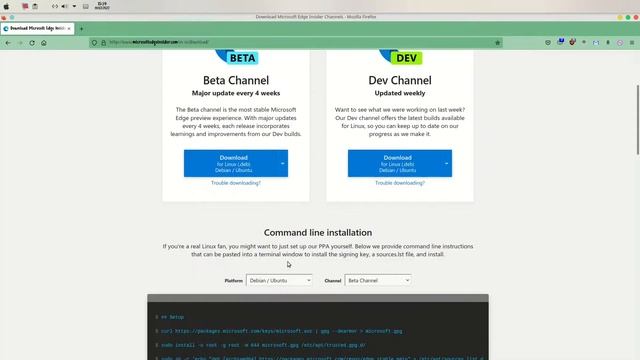Open the Apple logo system menu
This screenshot has width=640, height=360.
coord(6,7)
